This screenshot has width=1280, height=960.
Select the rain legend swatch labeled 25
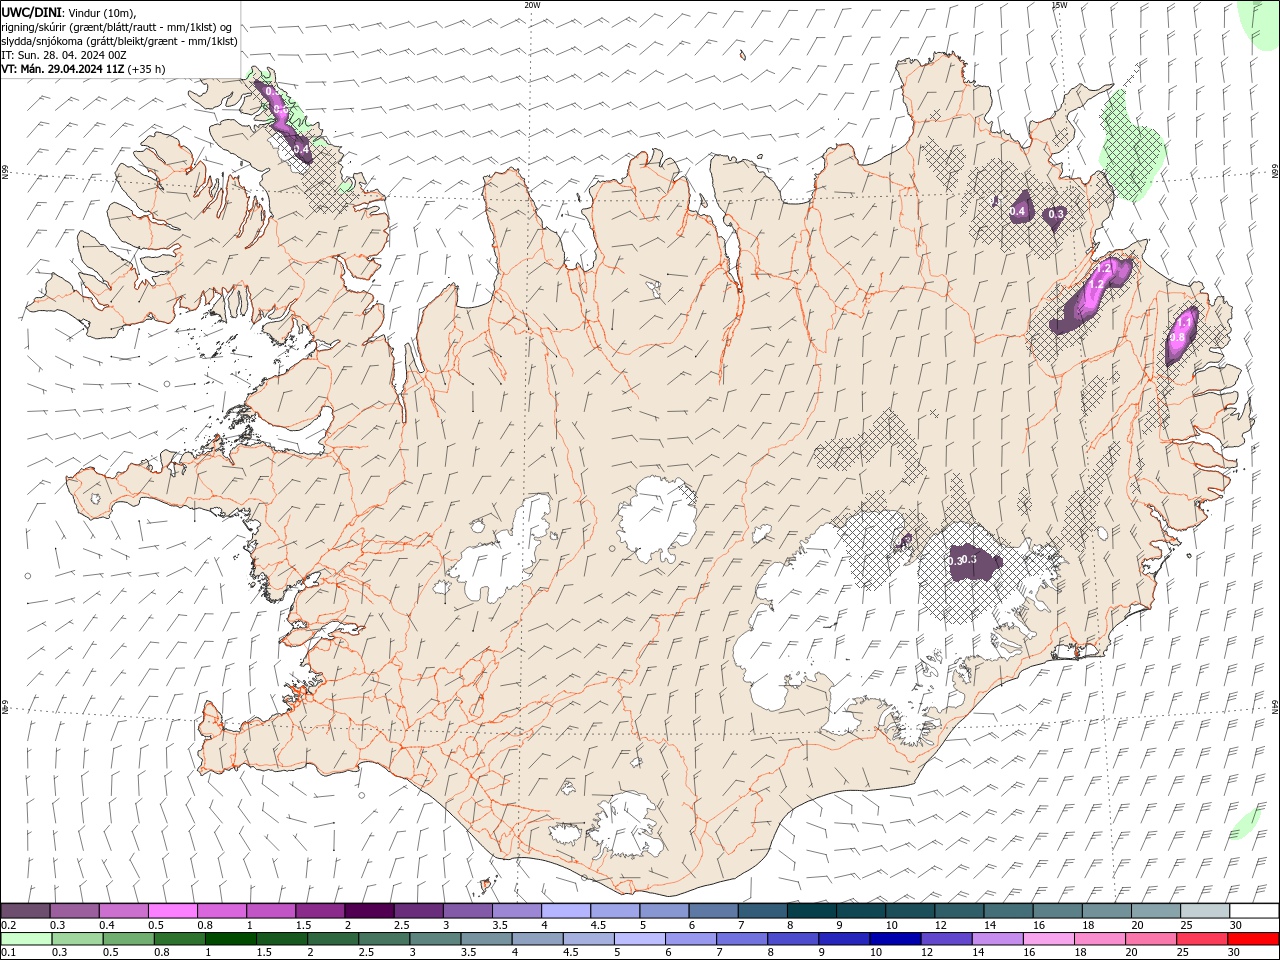[1202, 939]
